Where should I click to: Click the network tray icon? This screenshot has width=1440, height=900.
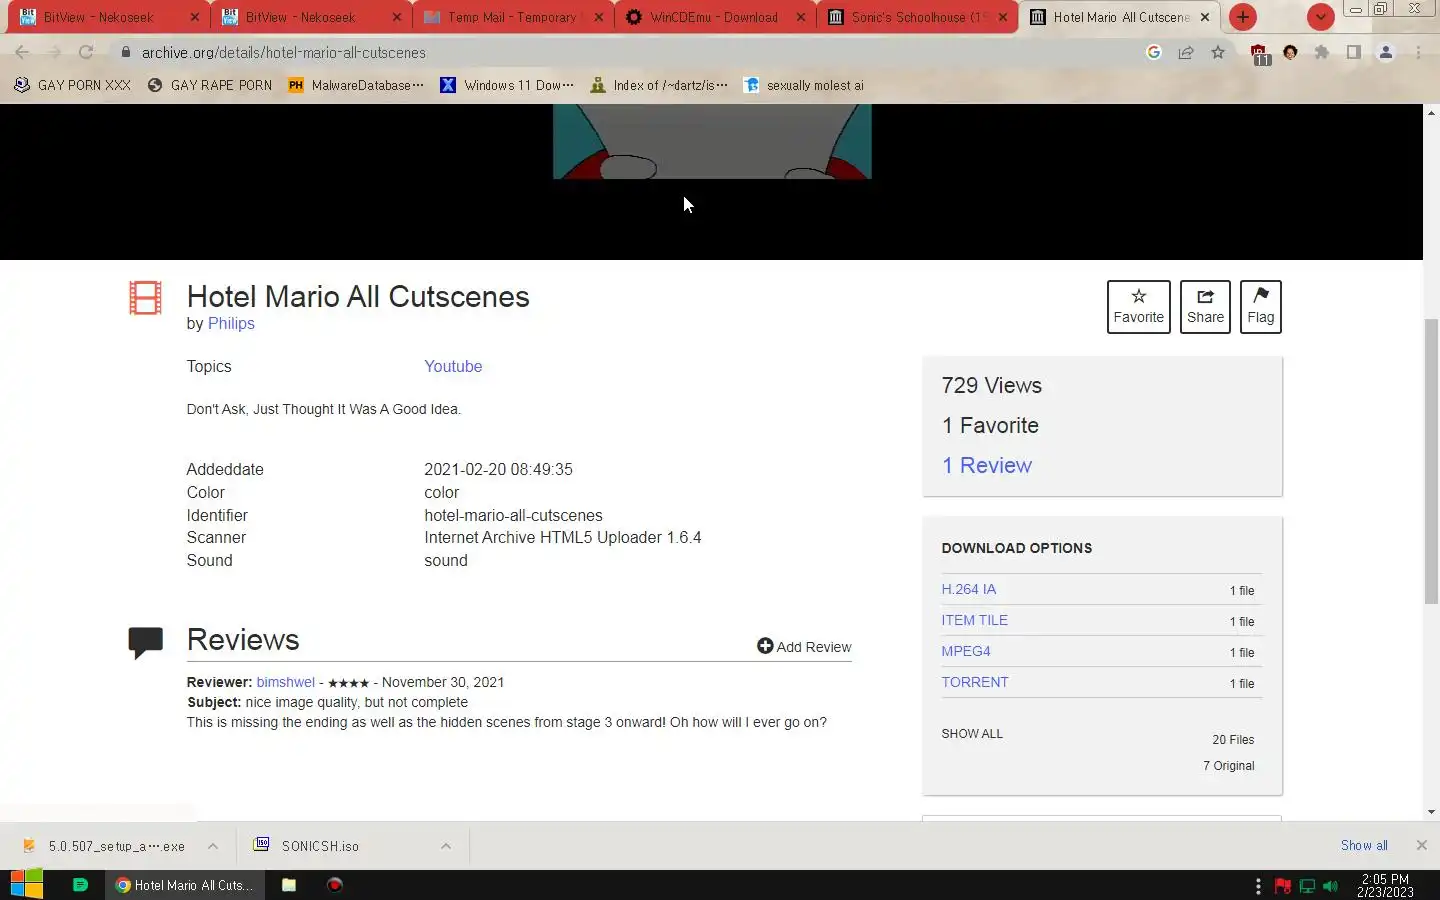[1307, 886]
